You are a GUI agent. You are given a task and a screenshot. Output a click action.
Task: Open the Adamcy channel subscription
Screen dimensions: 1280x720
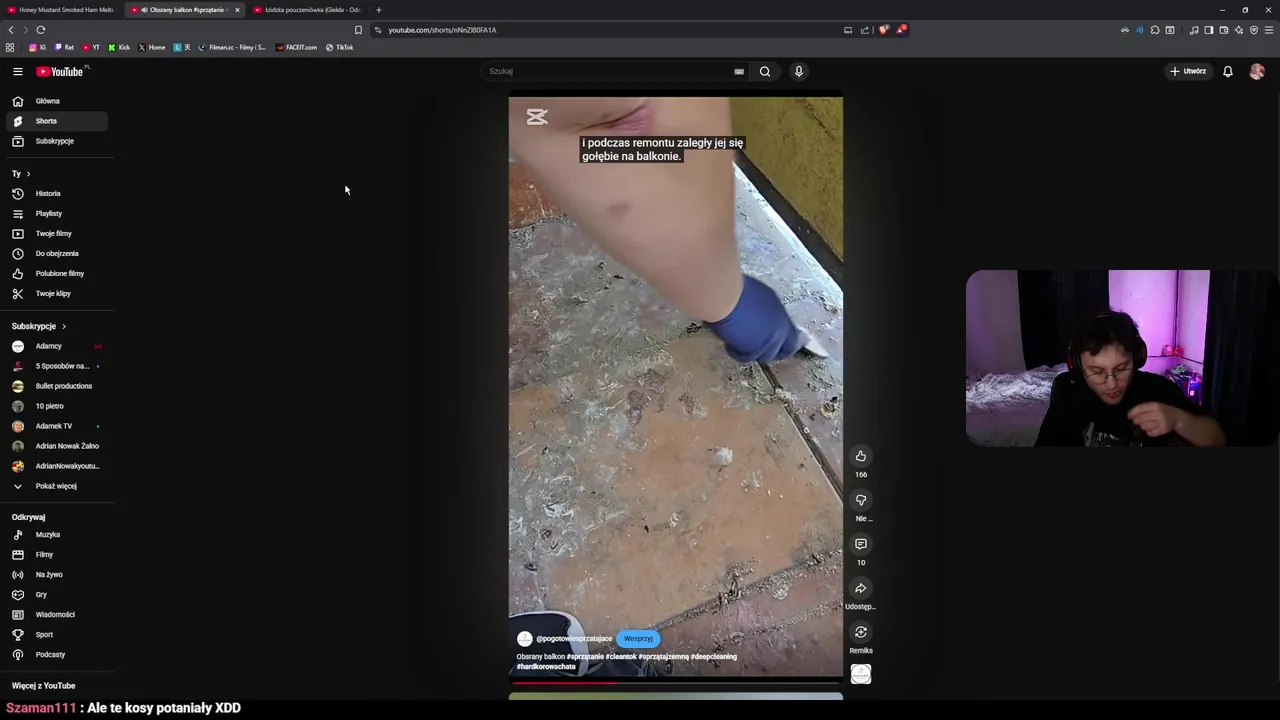[57, 346]
